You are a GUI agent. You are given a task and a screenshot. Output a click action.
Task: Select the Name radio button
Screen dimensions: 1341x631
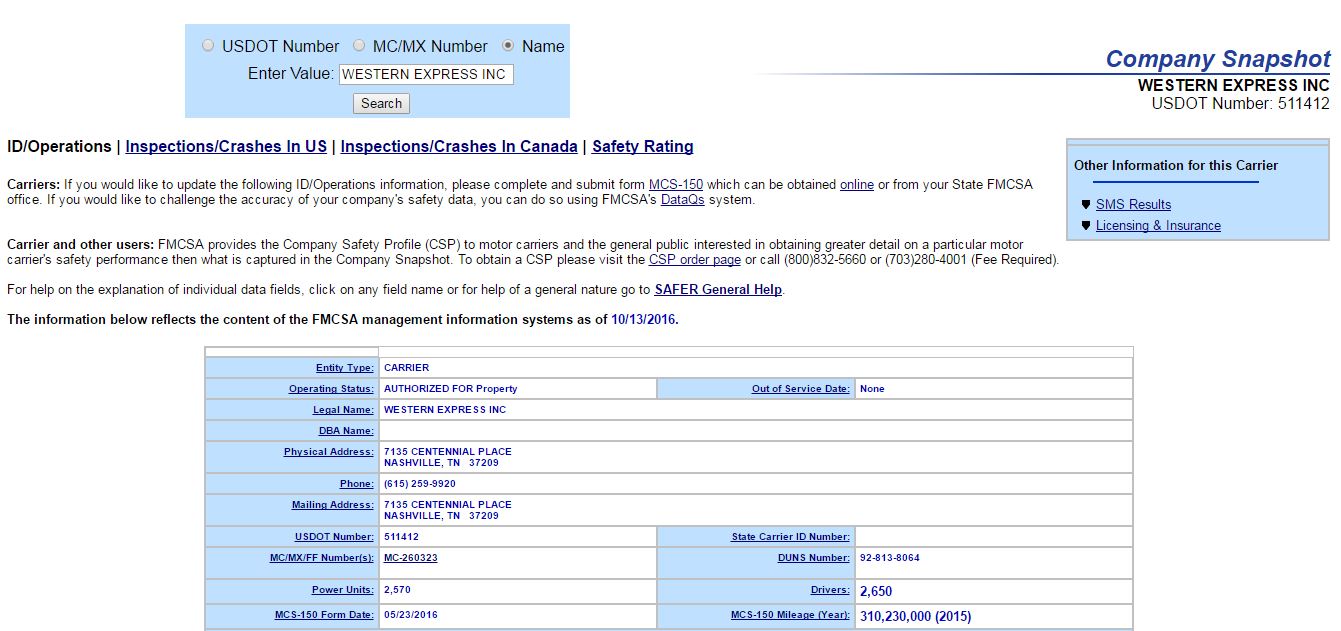click(508, 46)
